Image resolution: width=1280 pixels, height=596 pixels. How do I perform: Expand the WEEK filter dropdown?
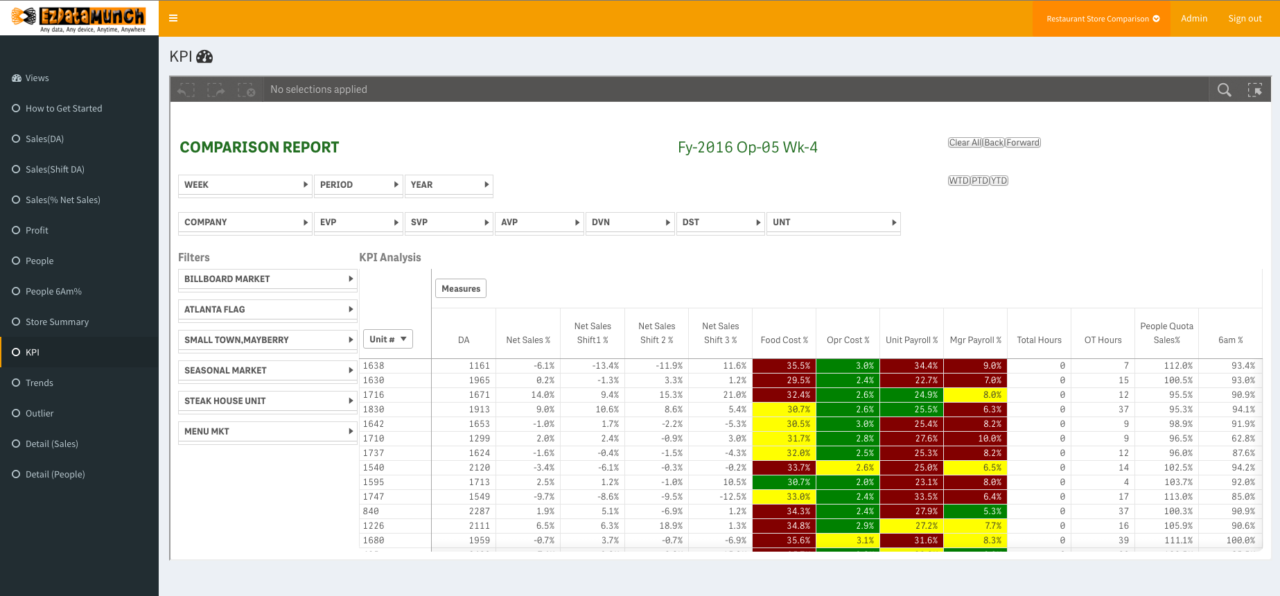pos(245,184)
